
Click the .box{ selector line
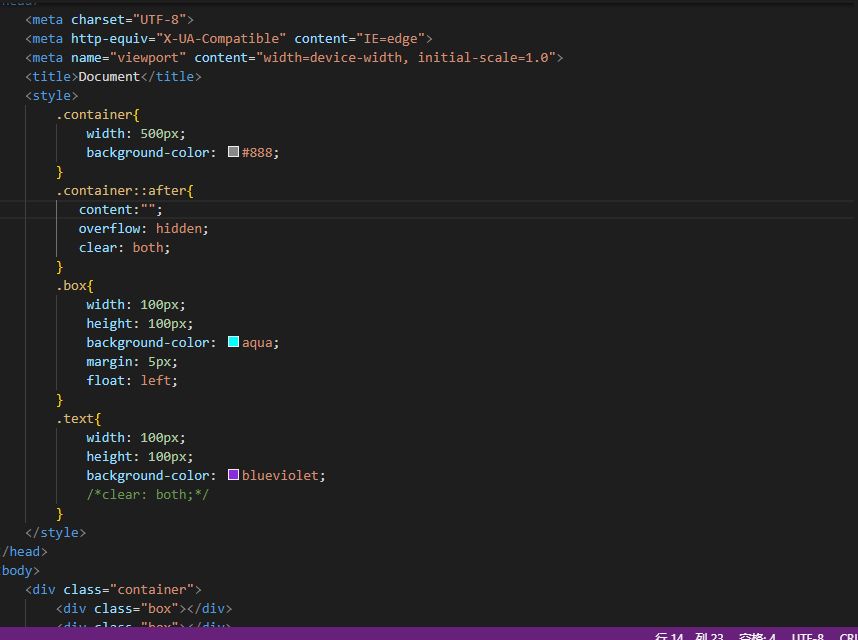point(75,286)
